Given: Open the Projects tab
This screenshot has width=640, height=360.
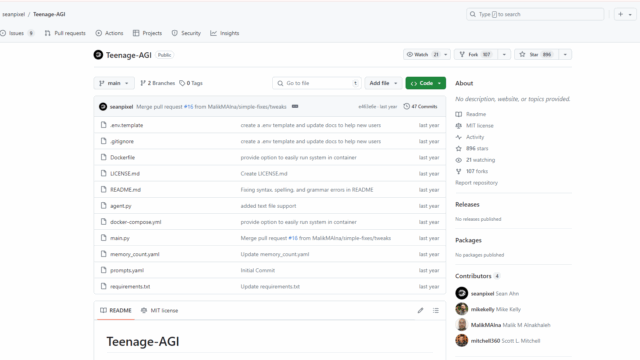Looking at the screenshot, I should click(147, 33).
